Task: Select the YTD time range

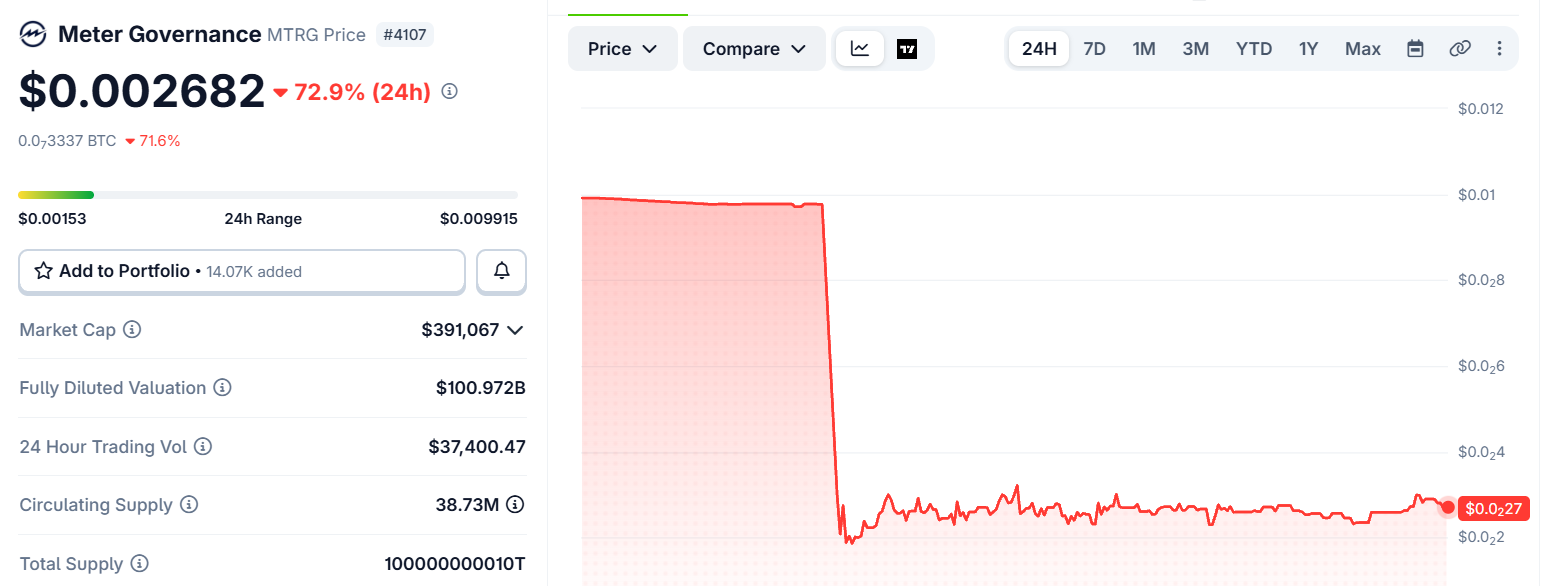Action: pos(1254,49)
